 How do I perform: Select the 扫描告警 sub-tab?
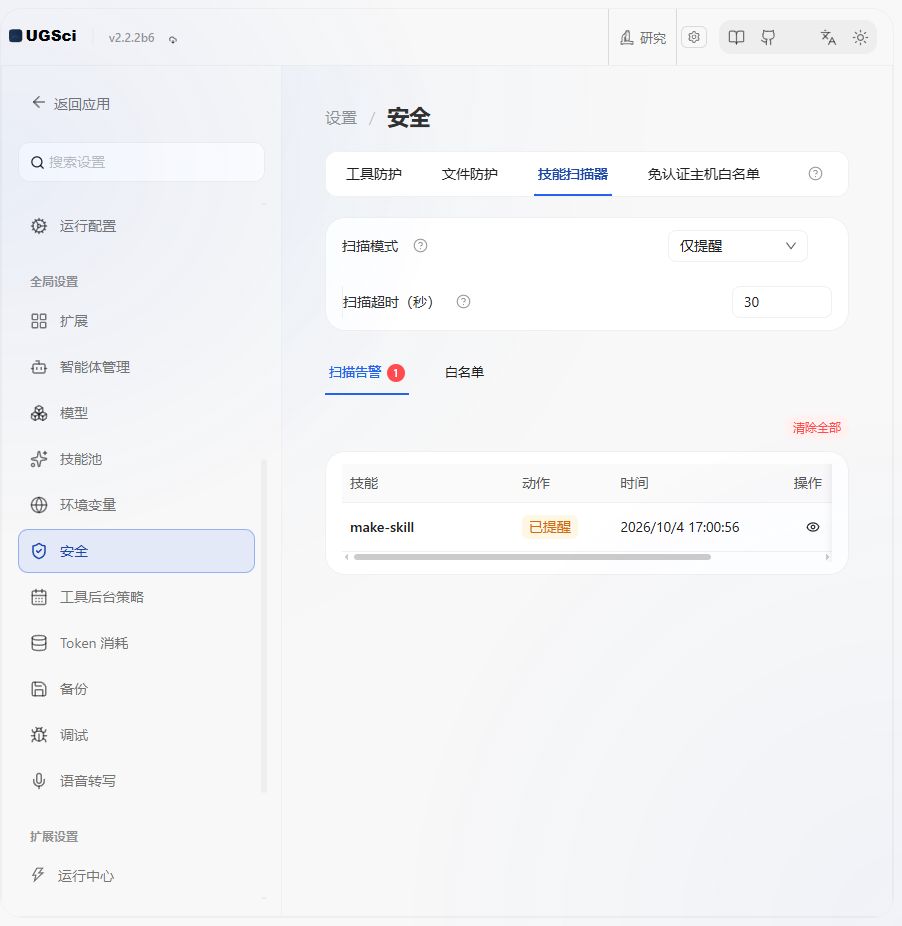(x=367, y=373)
